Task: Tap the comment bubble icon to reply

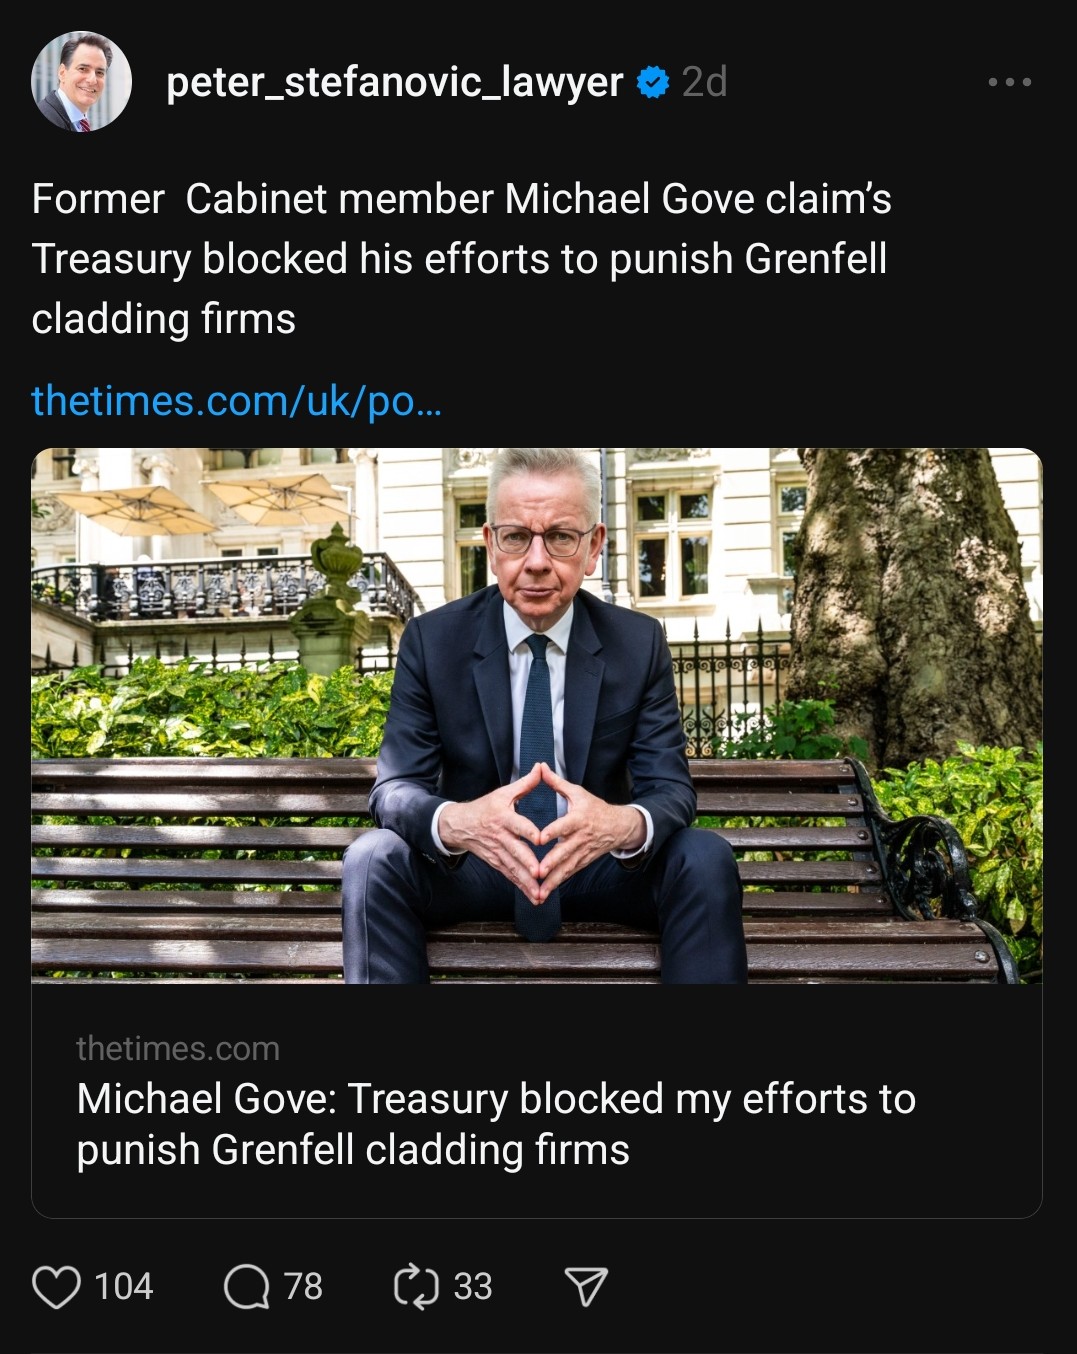Action: (246, 1286)
